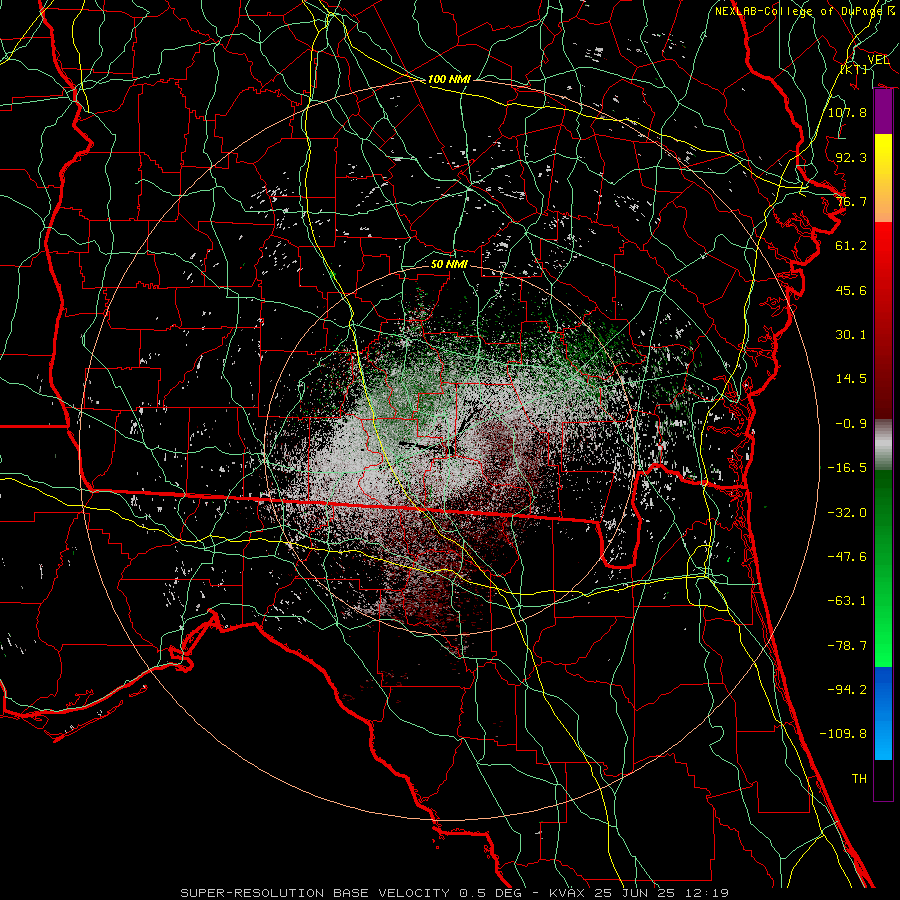Click the -109.8 value on velocity scale
This screenshot has height=900, width=900.
click(843, 734)
